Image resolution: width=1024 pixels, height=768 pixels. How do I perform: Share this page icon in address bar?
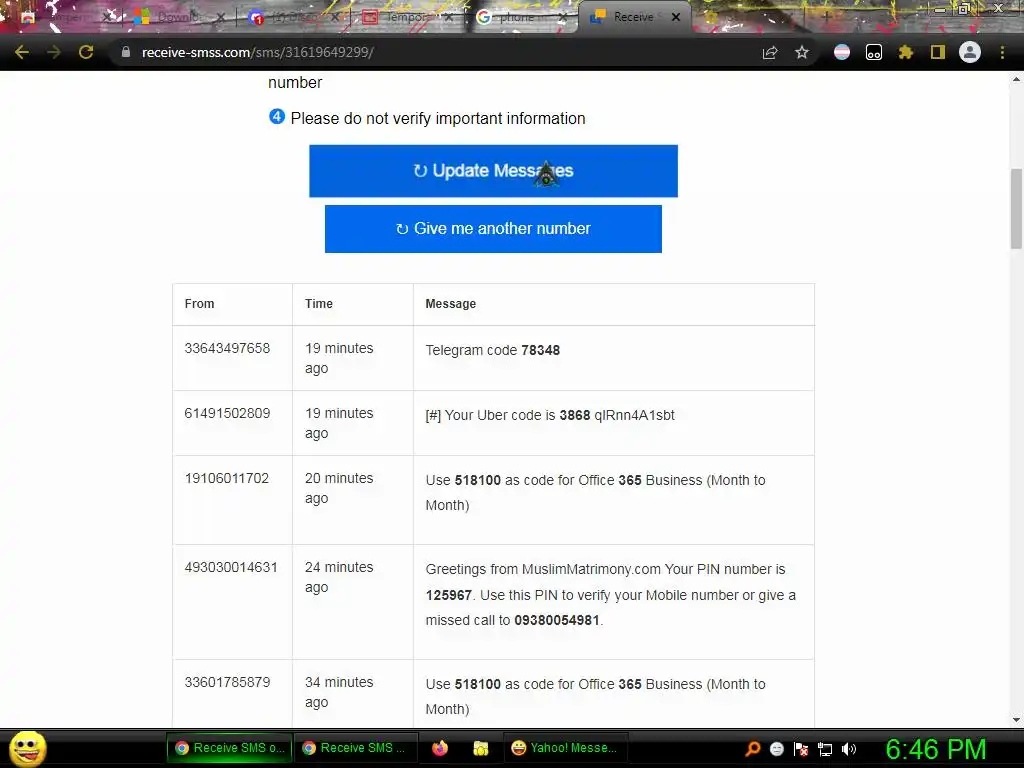click(x=770, y=53)
